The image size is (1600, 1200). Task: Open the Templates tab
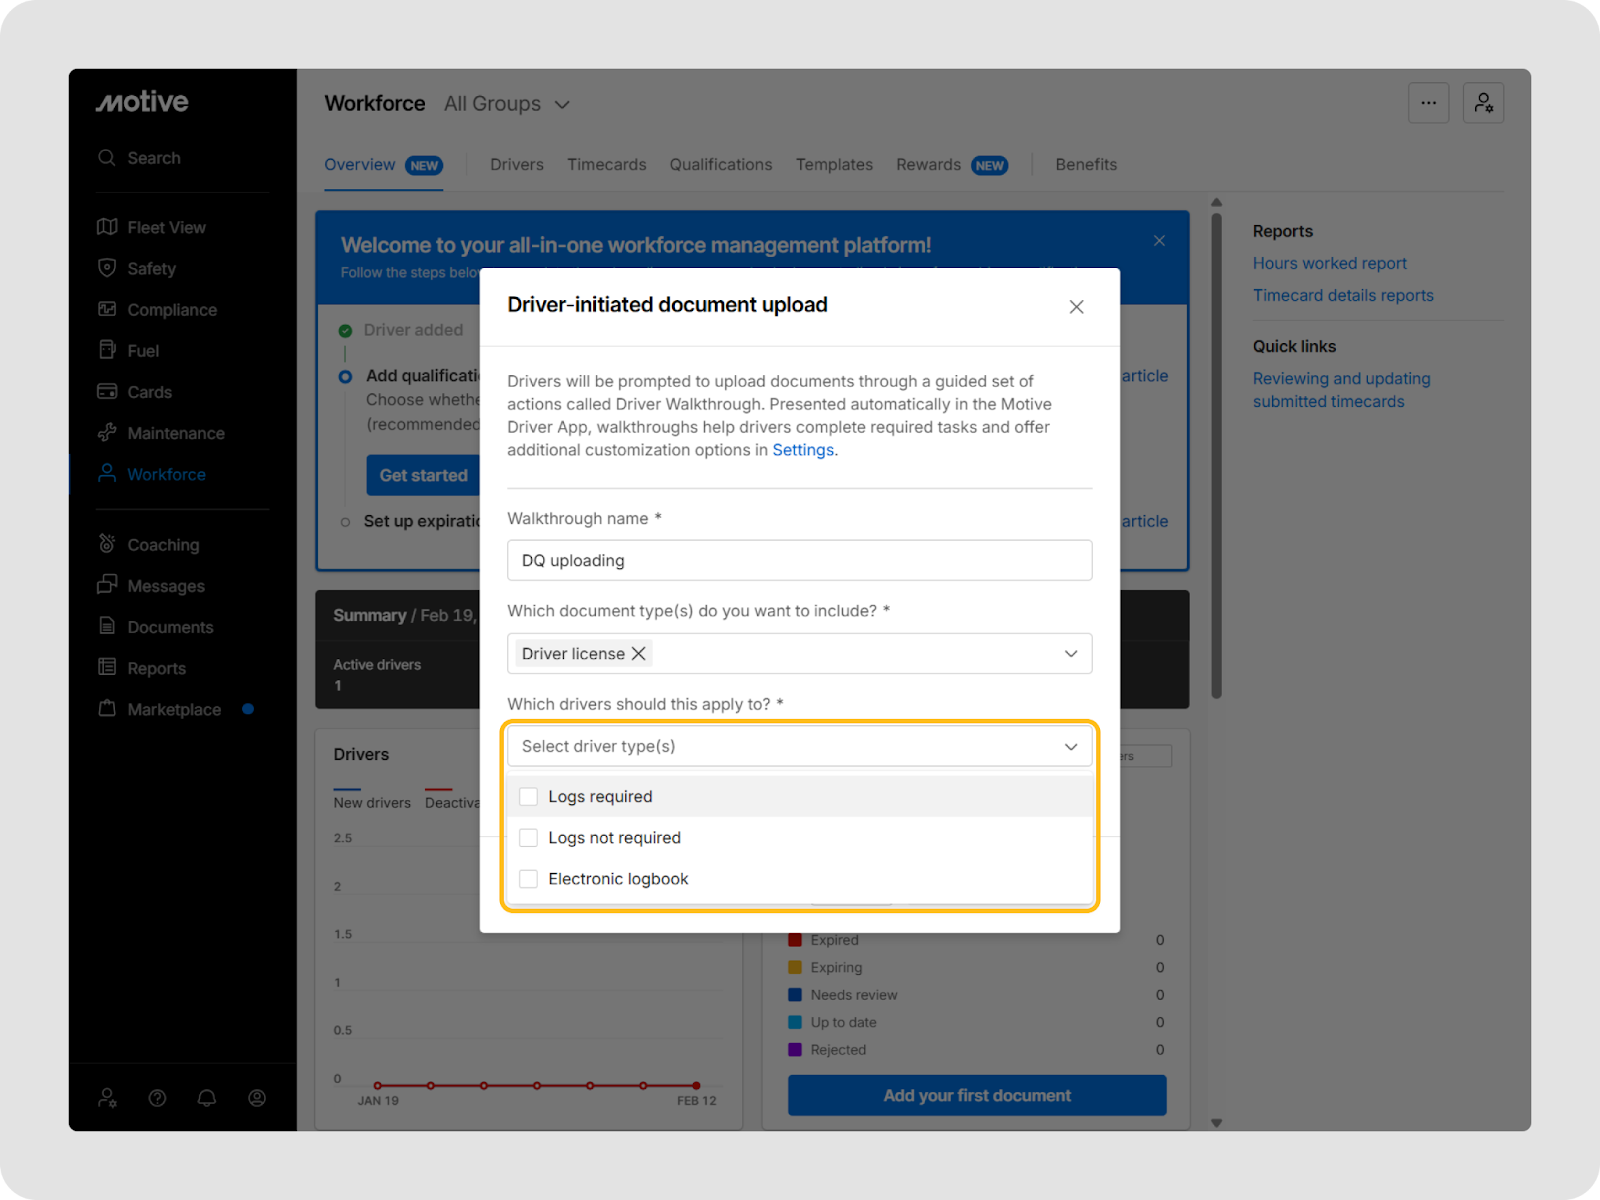click(834, 165)
